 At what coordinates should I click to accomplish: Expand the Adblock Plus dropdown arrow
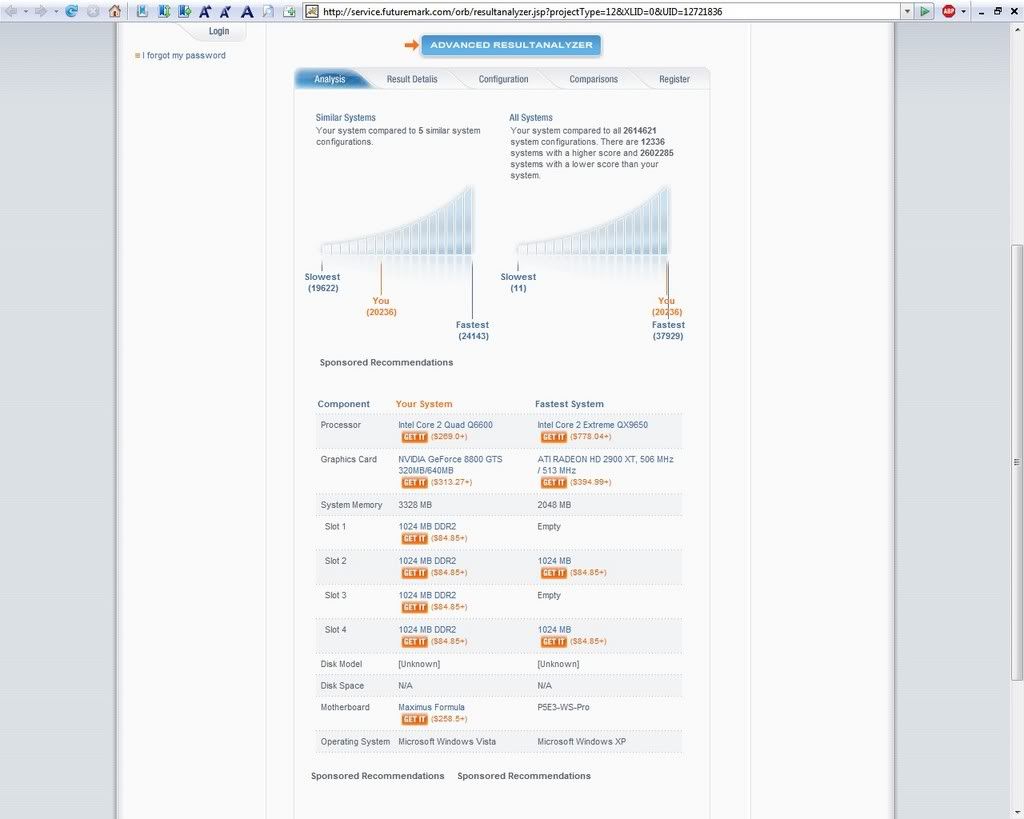tap(963, 12)
